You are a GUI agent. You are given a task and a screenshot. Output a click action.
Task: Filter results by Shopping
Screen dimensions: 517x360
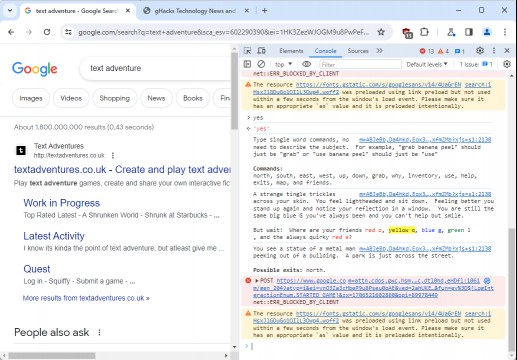coord(114,98)
